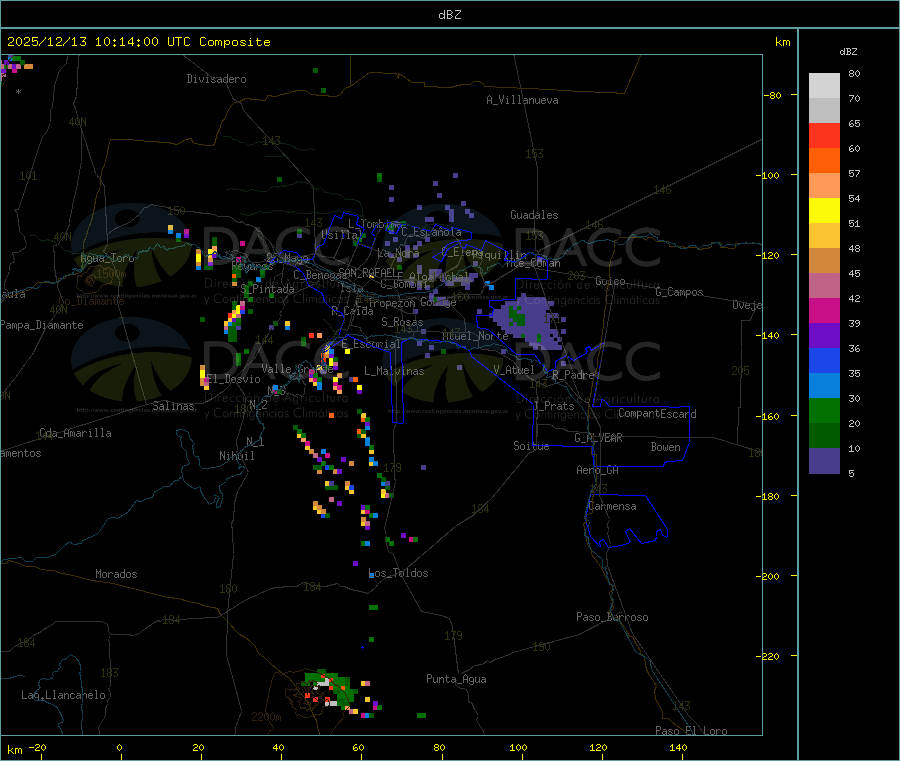This screenshot has width=900, height=761.
Task: Click the Cda_Amarilla label
Action: [x=75, y=433]
